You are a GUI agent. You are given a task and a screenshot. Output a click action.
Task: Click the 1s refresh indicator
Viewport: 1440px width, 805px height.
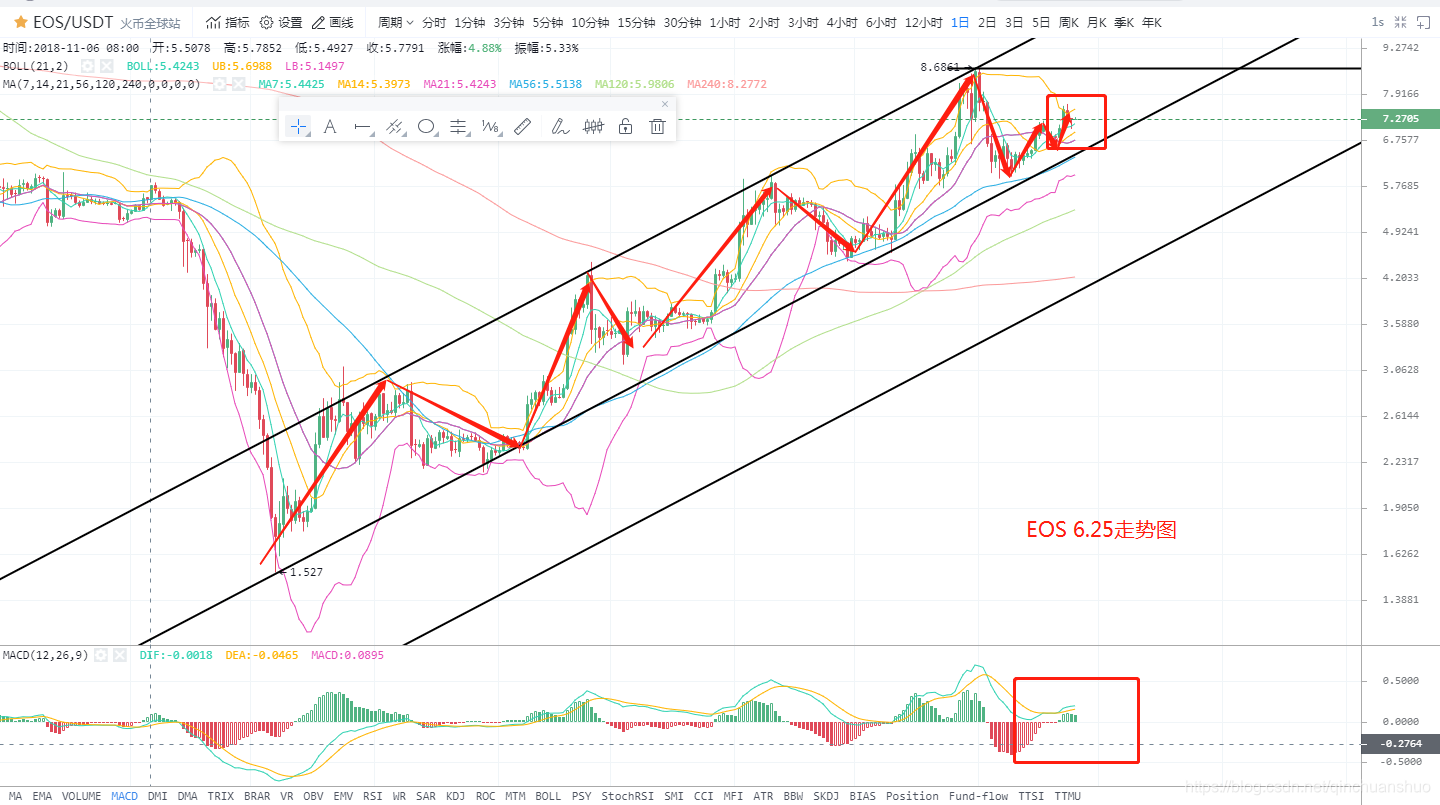point(1378,22)
